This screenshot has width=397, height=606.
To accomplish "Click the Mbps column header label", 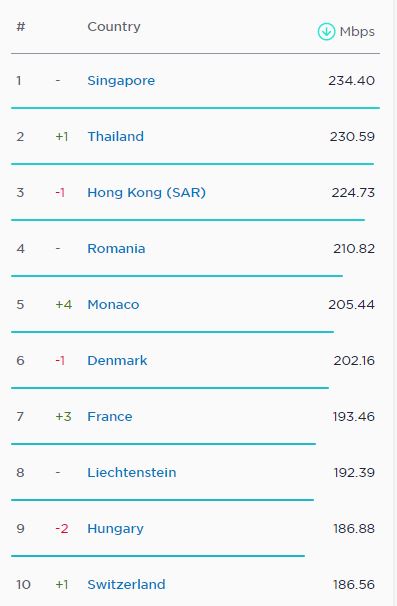I will (x=357, y=32).
